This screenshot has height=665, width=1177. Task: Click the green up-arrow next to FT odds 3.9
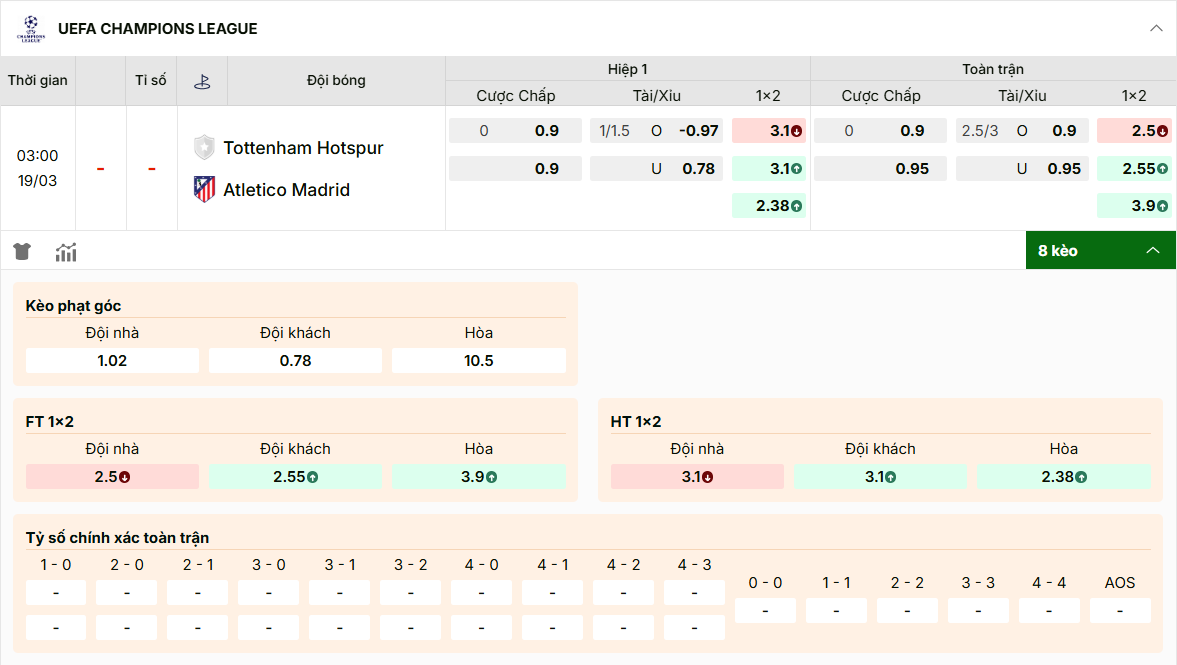[493, 477]
